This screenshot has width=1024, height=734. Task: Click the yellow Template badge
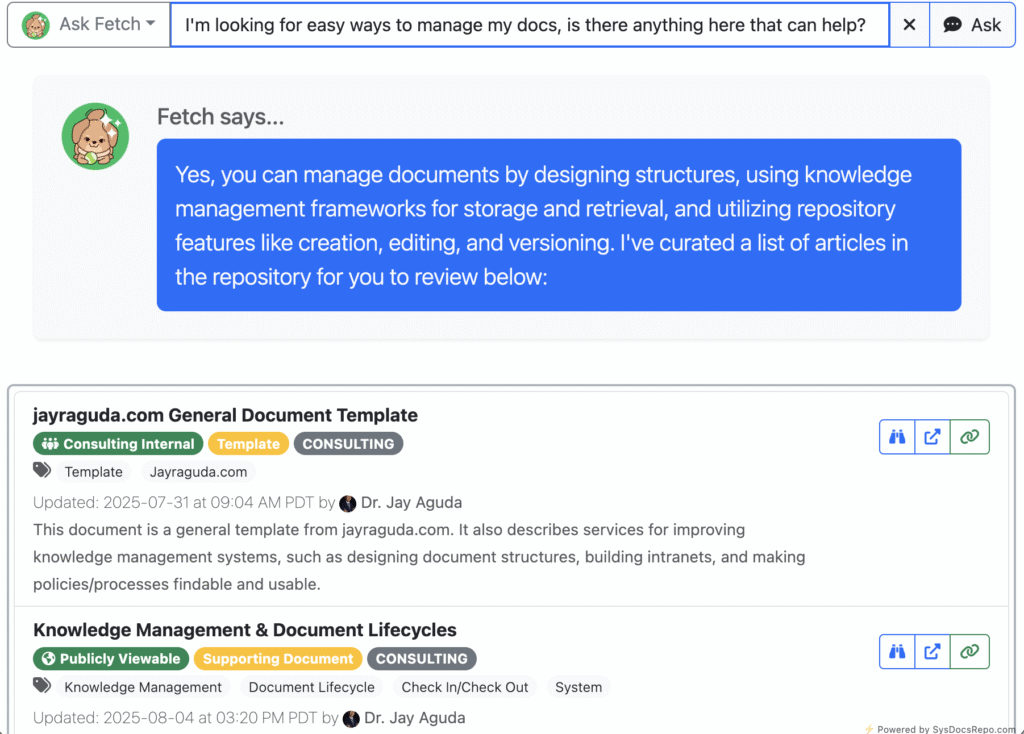point(248,444)
